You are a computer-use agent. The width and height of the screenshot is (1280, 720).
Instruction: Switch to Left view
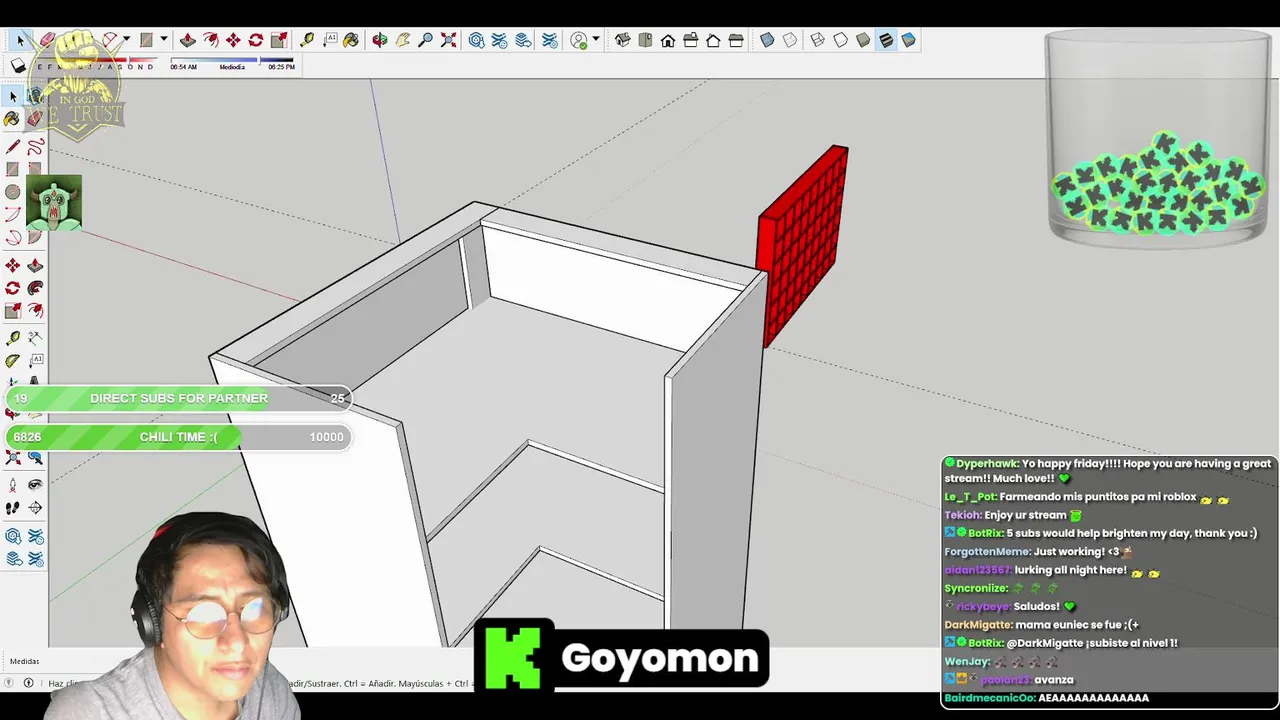click(x=736, y=40)
